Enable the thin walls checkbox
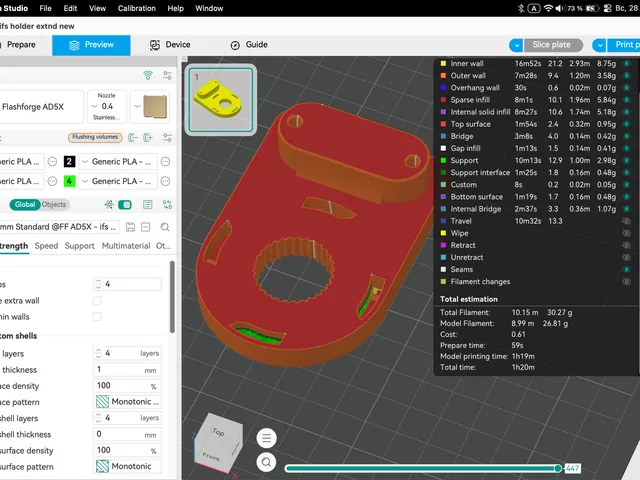 pyautogui.click(x=97, y=316)
